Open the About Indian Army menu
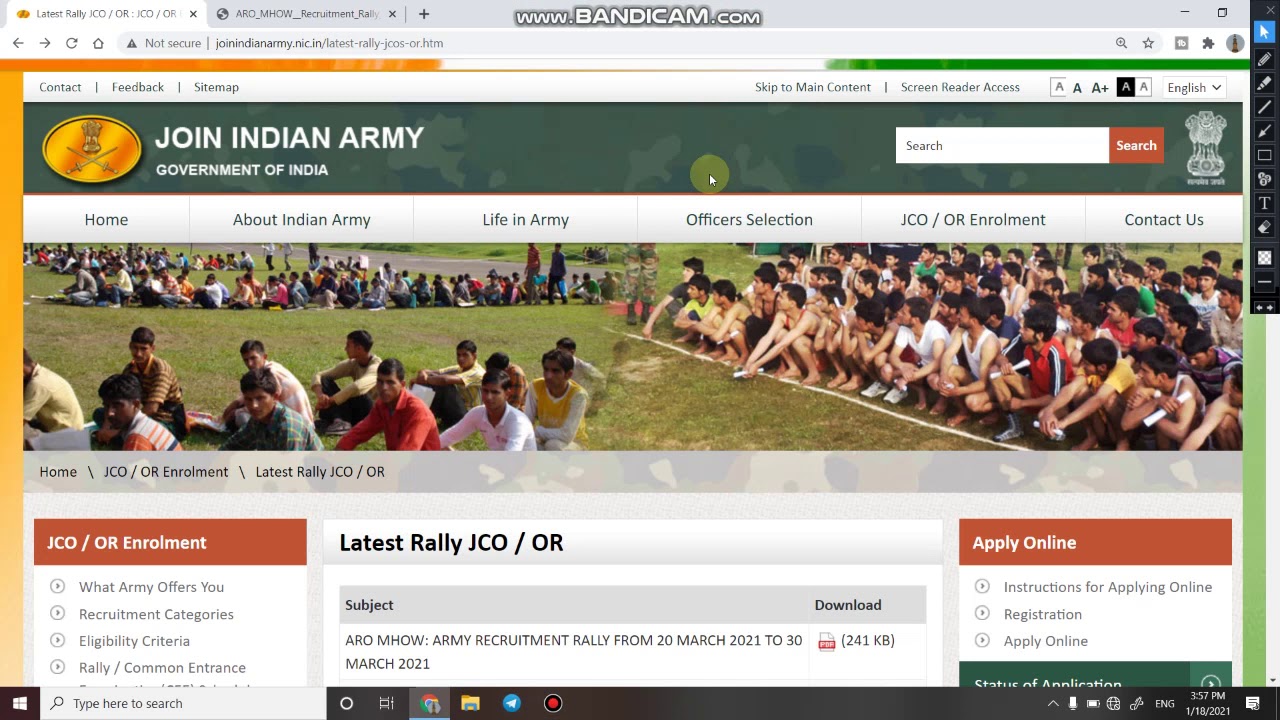 click(x=301, y=219)
